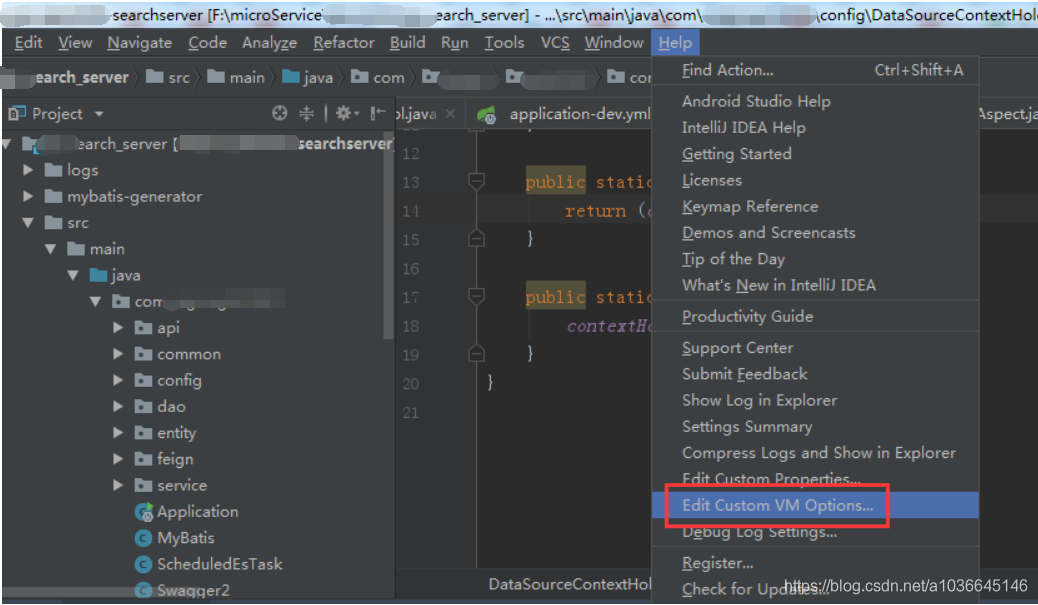Open the Analyze menu
1038x605 pixels.
point(269,42)
